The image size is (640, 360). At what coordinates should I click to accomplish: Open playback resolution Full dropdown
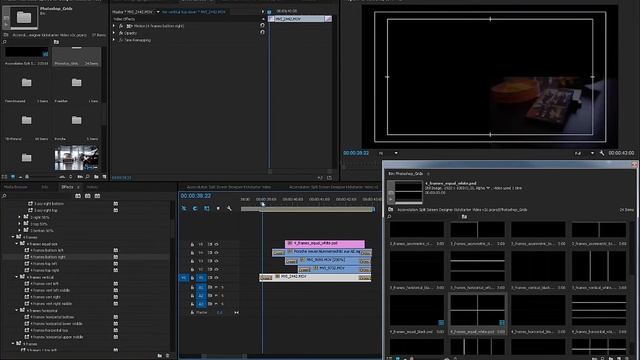tap(584, 153)
